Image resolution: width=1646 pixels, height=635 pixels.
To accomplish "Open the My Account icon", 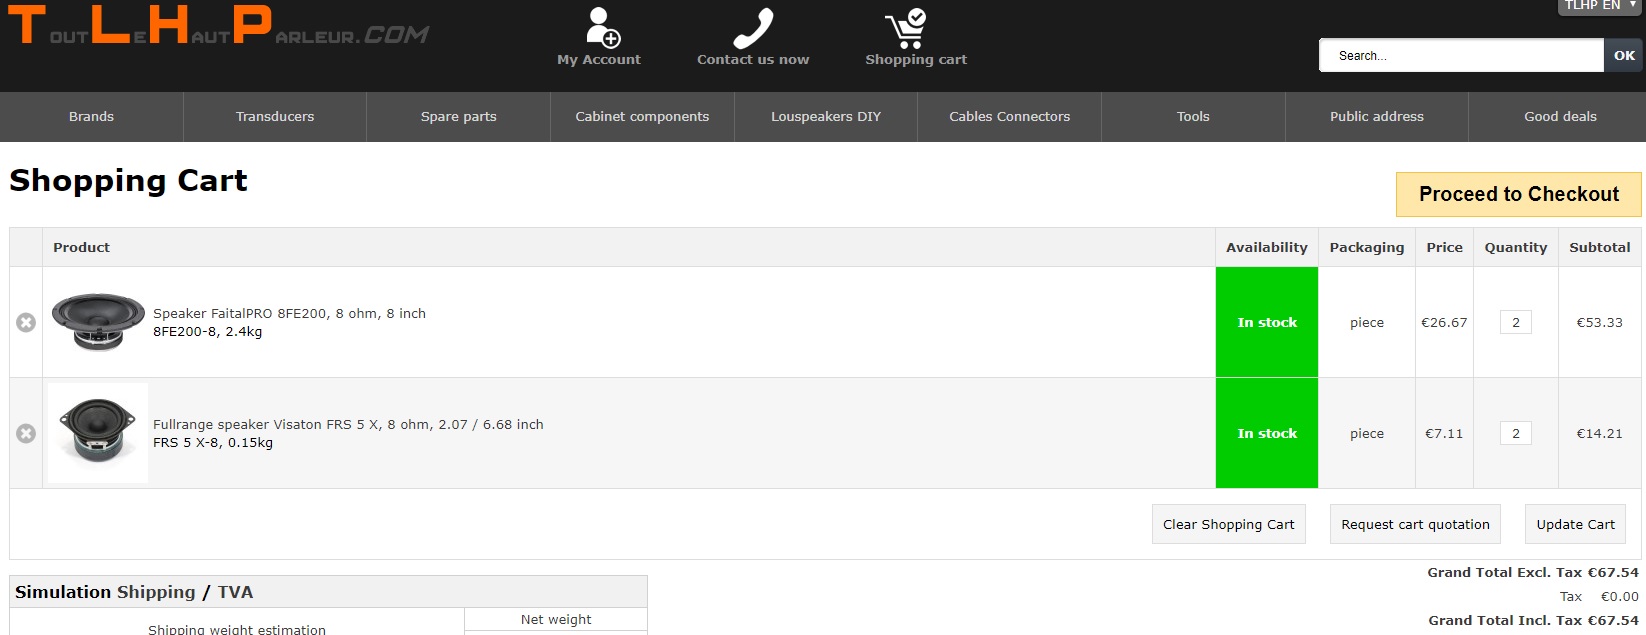I will (603, 28).
